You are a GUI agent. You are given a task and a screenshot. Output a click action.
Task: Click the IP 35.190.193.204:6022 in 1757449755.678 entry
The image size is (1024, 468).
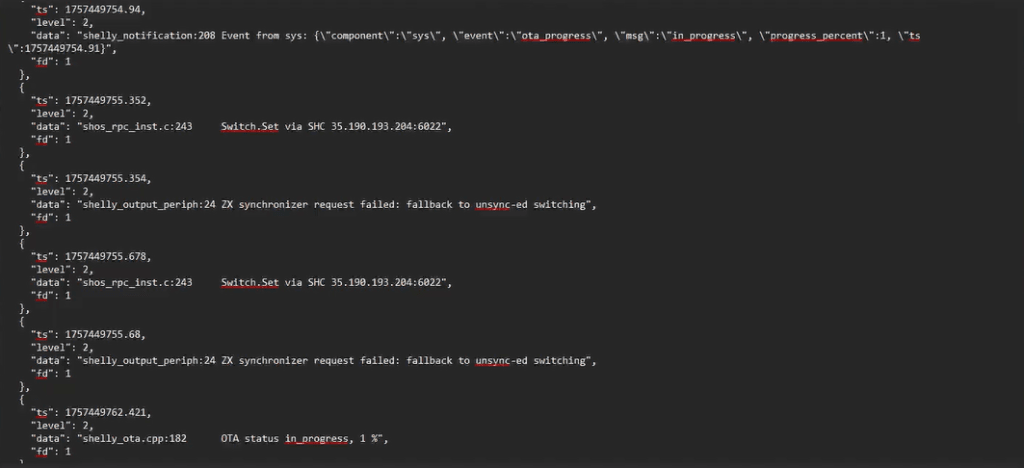pyautogui.click(x=385, y=282)
